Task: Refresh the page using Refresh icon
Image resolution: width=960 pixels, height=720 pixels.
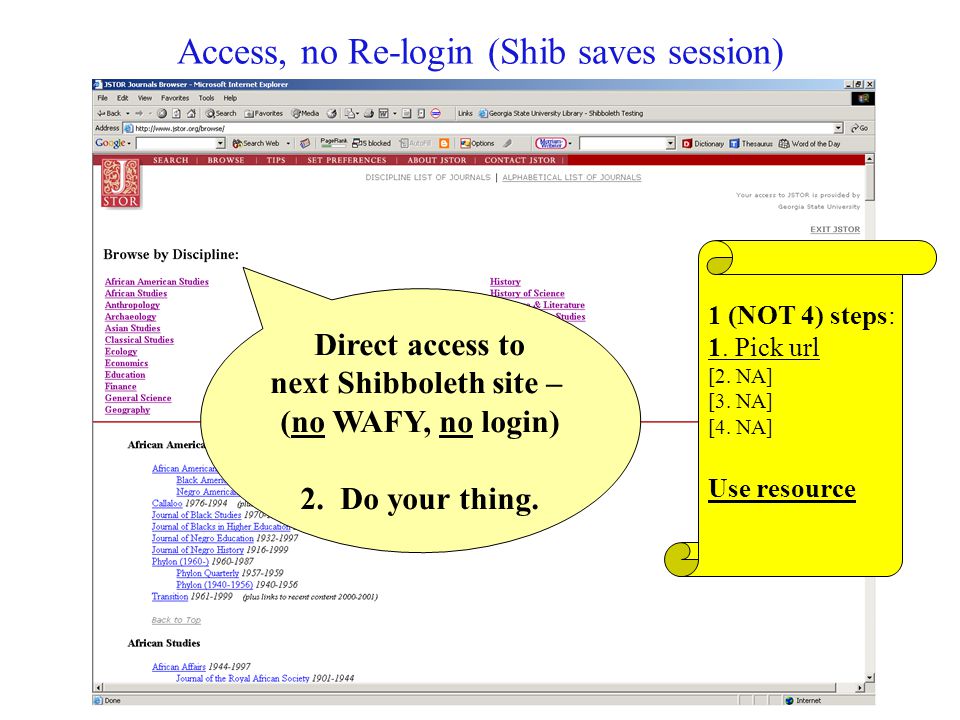Action: coord(176,113)
